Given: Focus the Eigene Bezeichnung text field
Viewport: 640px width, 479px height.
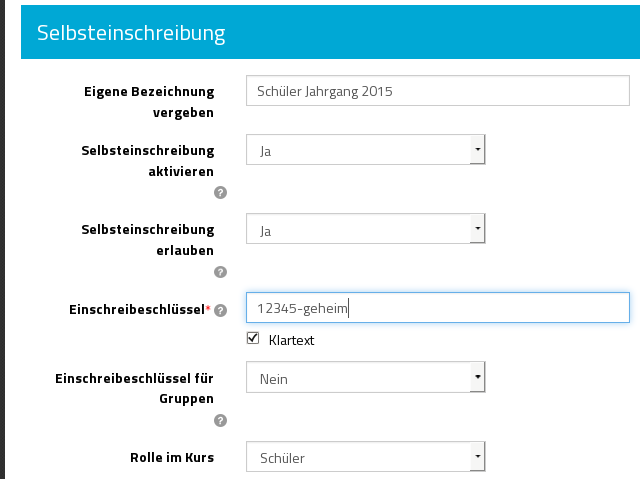Looking at the screenshot, I should (437, 90).
